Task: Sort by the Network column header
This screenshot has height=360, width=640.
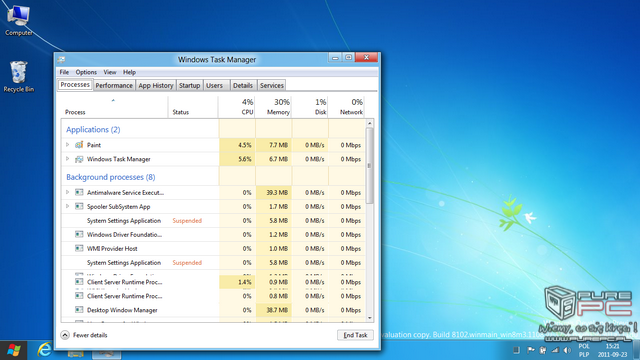Action: 347,107
